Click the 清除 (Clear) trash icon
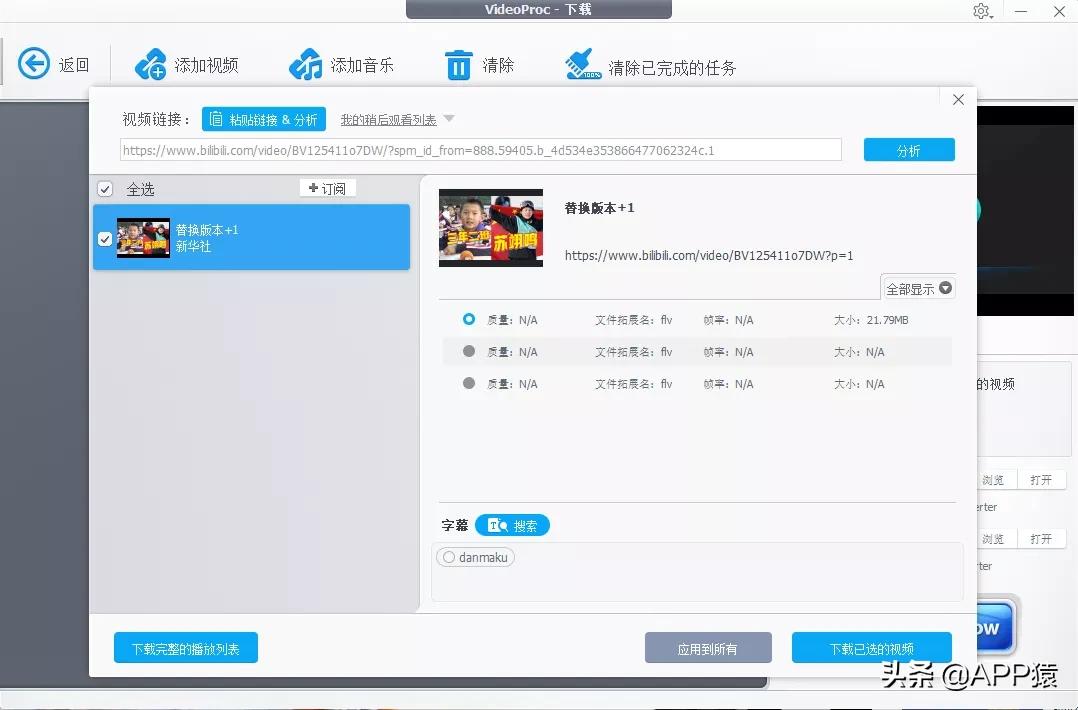This screenshot has height=710, width=1078. pos(458,63)
